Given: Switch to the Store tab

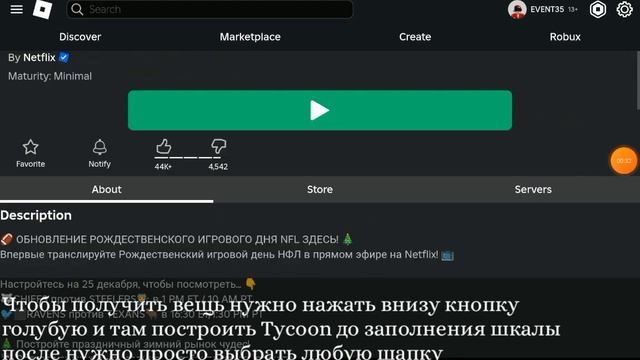Looking at the screenshot, I should coord(320,189).
